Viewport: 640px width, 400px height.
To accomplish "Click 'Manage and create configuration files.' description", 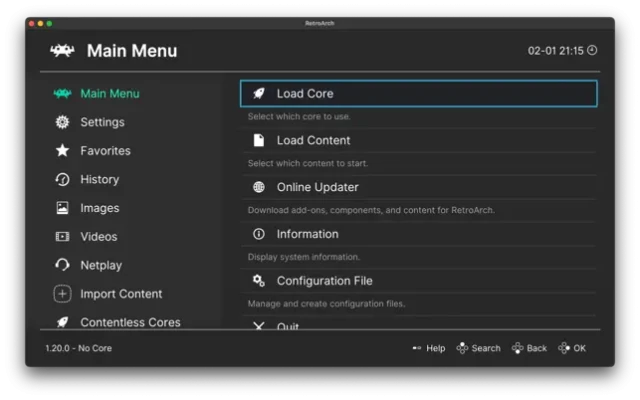I will [x=326, y=304].
